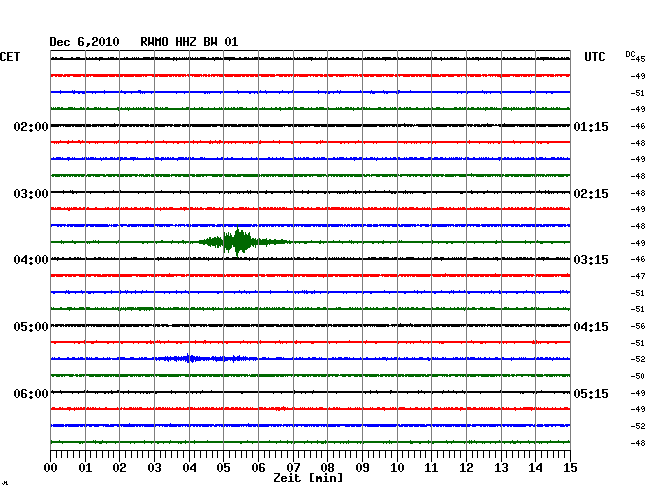Viewport: 650px width, 494px height.
Task: Click the minute axis tick label '04'
Action: 189,467
